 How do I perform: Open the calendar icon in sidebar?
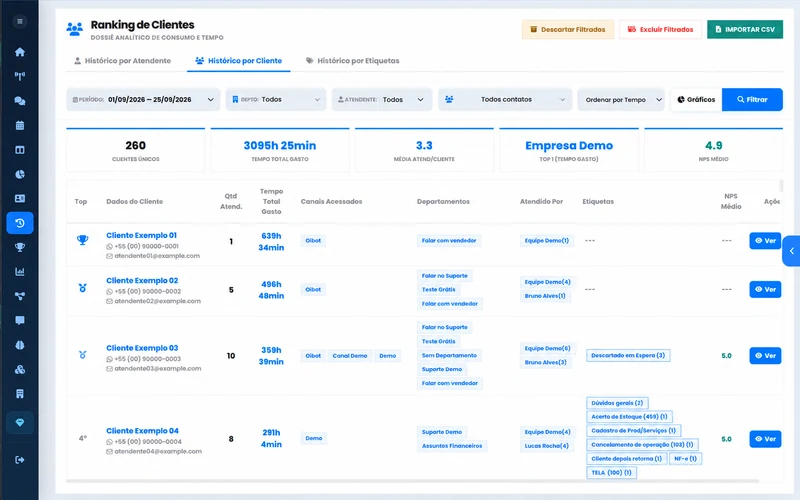[20, 126]
